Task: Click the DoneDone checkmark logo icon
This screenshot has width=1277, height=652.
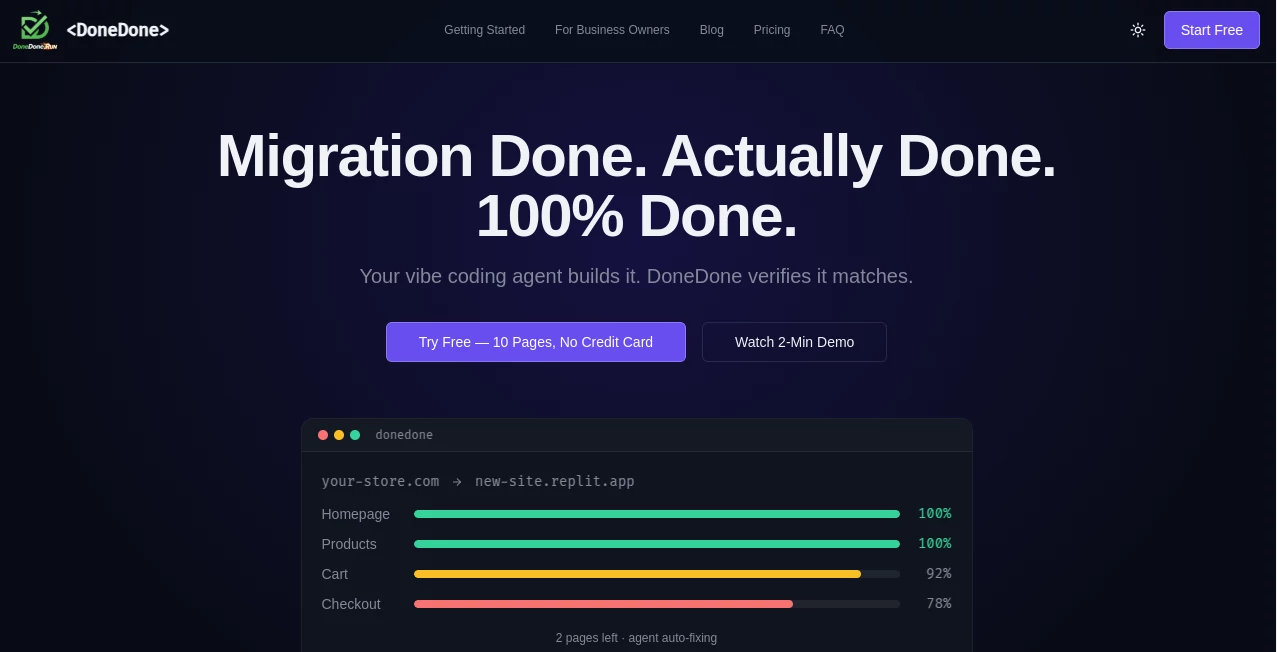Action: tap(35, 30)
